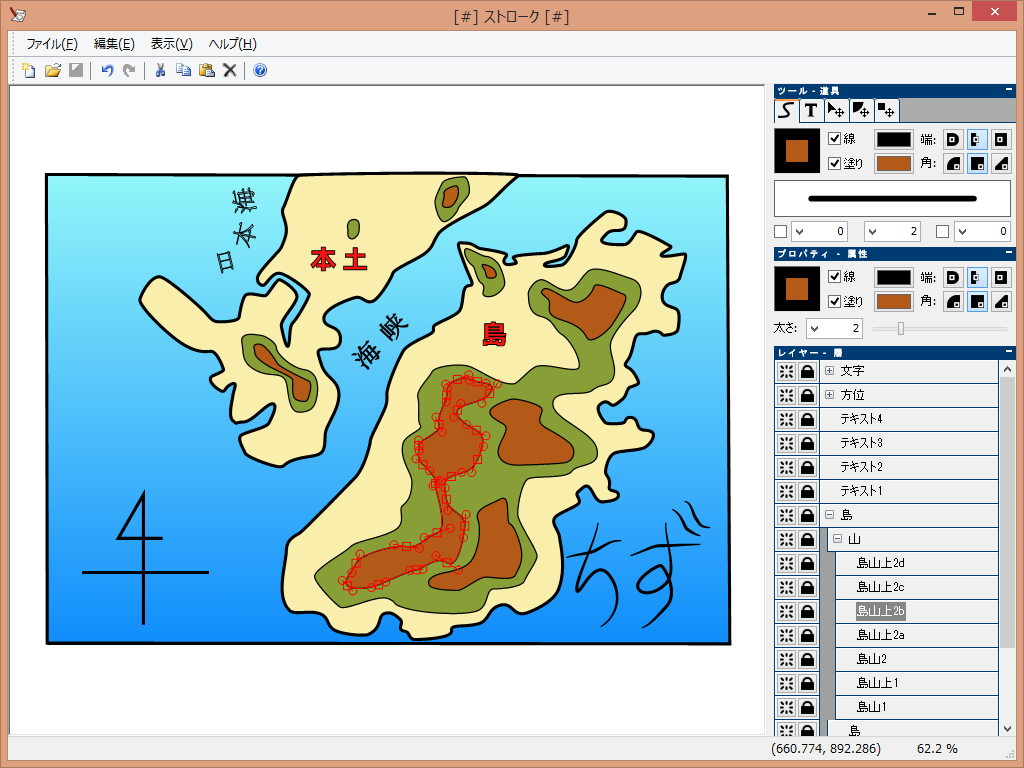Click the Delete X toolbar icon
The height and width of the screenshot is (768, 1024).
click(229, 70)
